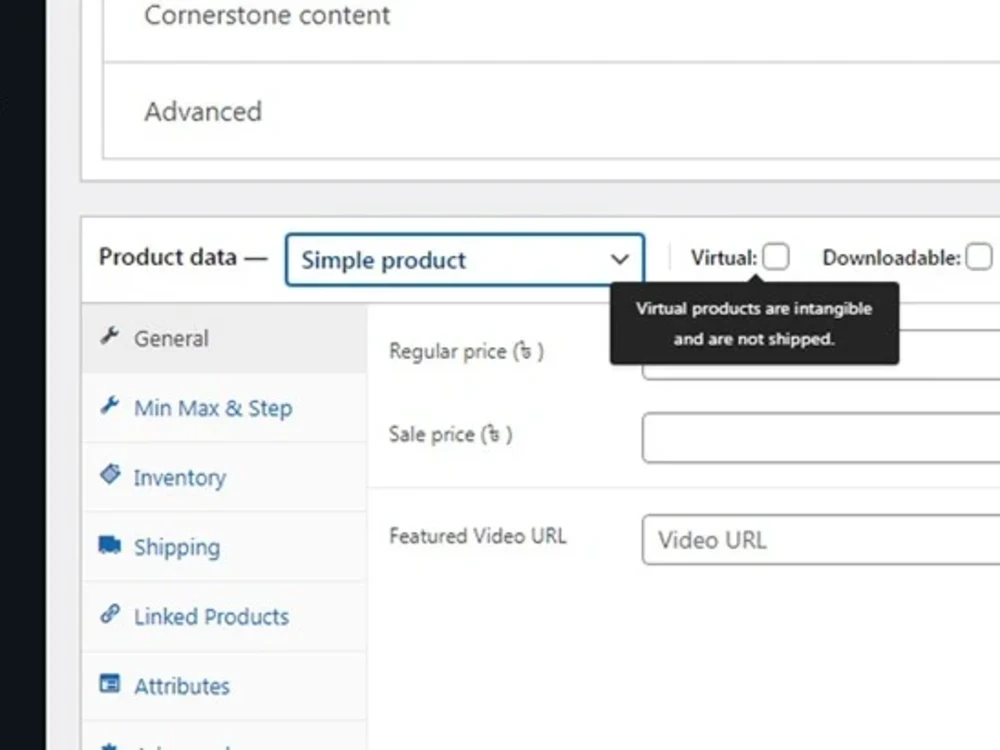Tick the Downloadable checkbox
Viewport: 1000px width, 750px height.
point(979,258)
